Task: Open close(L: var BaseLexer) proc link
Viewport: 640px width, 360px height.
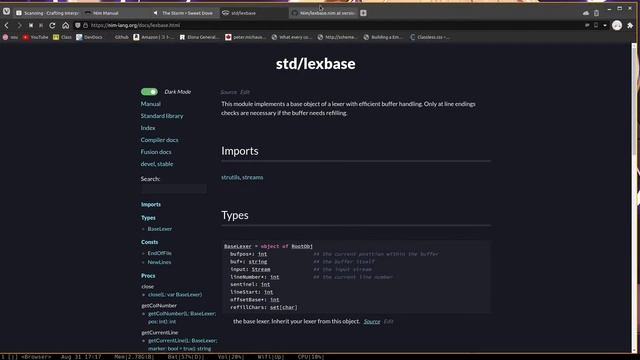Action: click(x=175, y=294)
